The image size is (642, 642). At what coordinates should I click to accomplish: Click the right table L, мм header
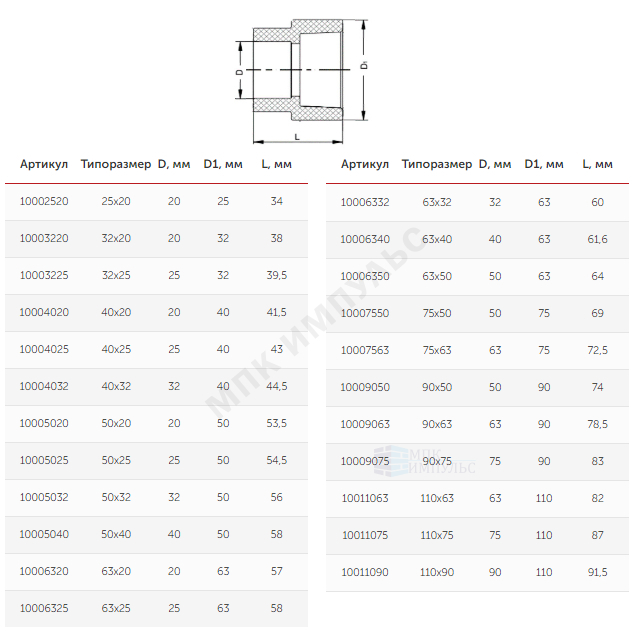tap(597, 165)
